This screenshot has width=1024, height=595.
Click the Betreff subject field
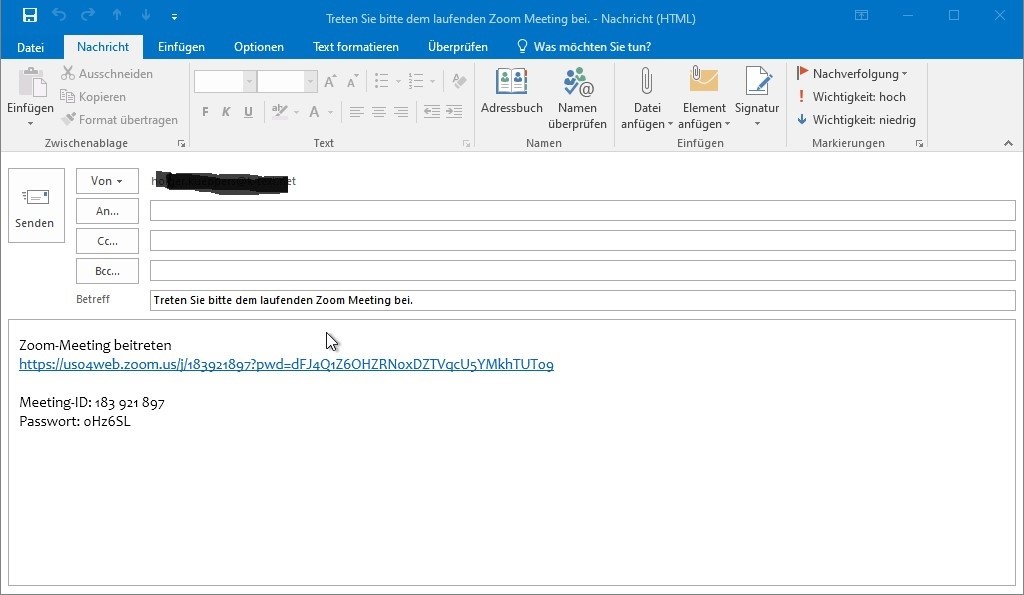(x=583, y=300)
